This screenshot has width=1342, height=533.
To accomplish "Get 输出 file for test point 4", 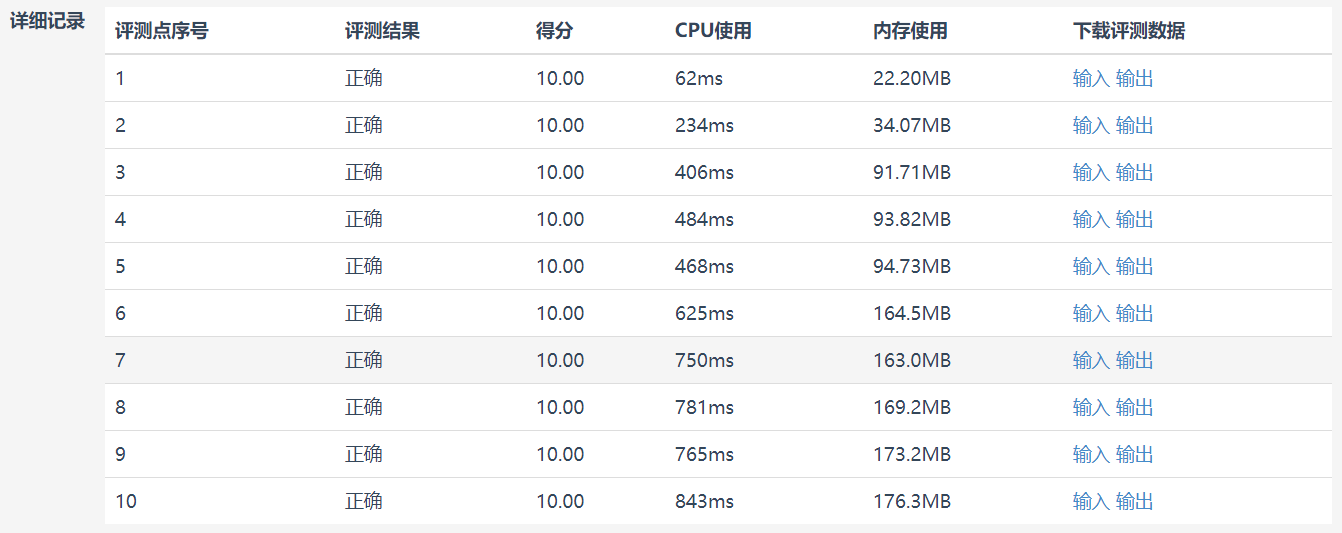I will coord(1134,219).
